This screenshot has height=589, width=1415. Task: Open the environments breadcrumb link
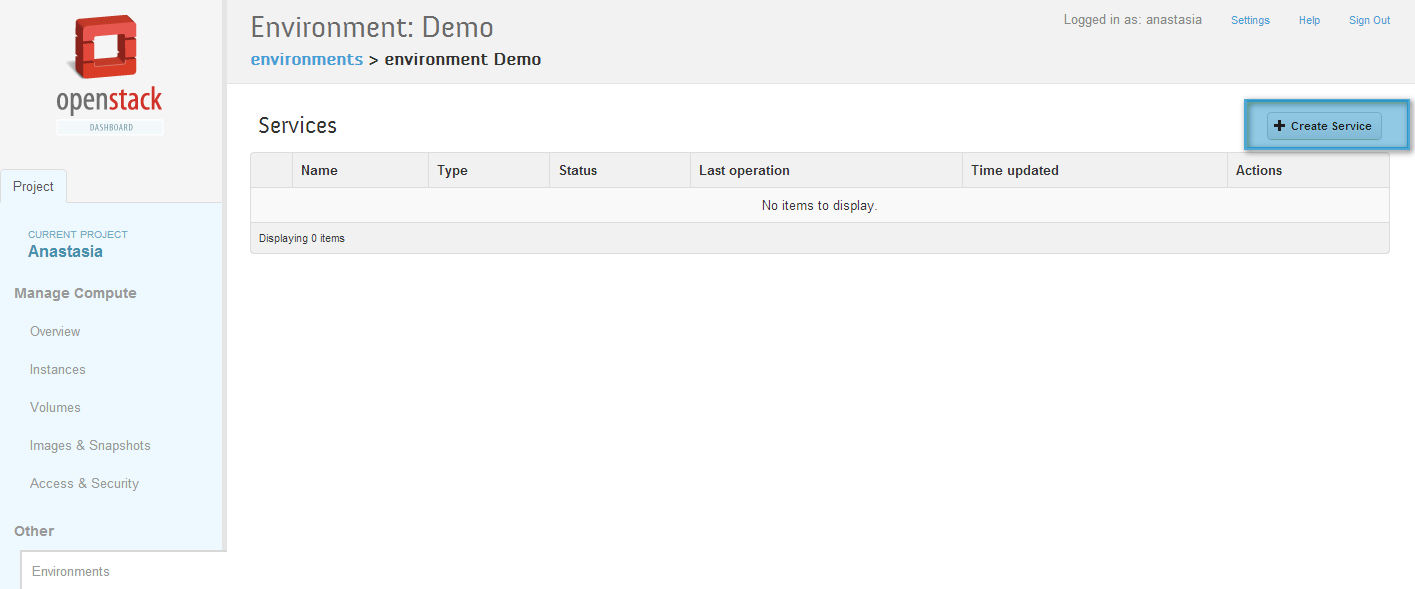pos(307,59)
